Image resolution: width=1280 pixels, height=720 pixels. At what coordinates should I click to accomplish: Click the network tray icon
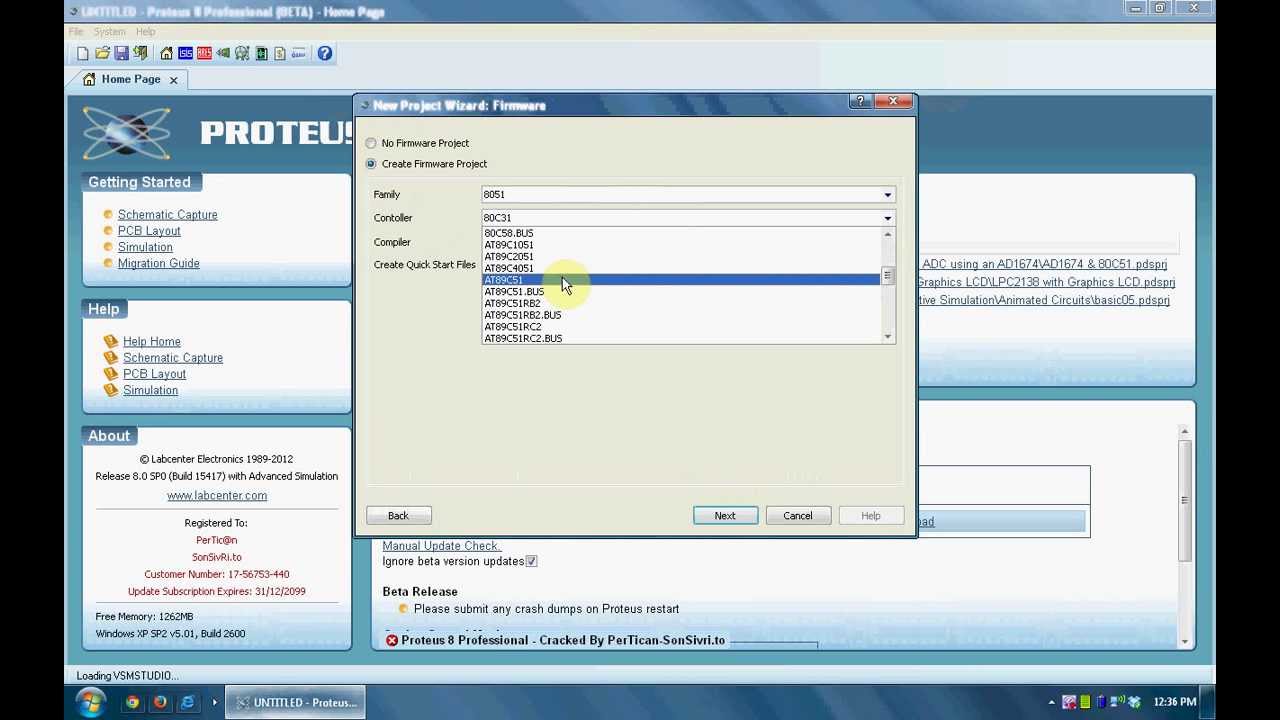point(1118,702)
